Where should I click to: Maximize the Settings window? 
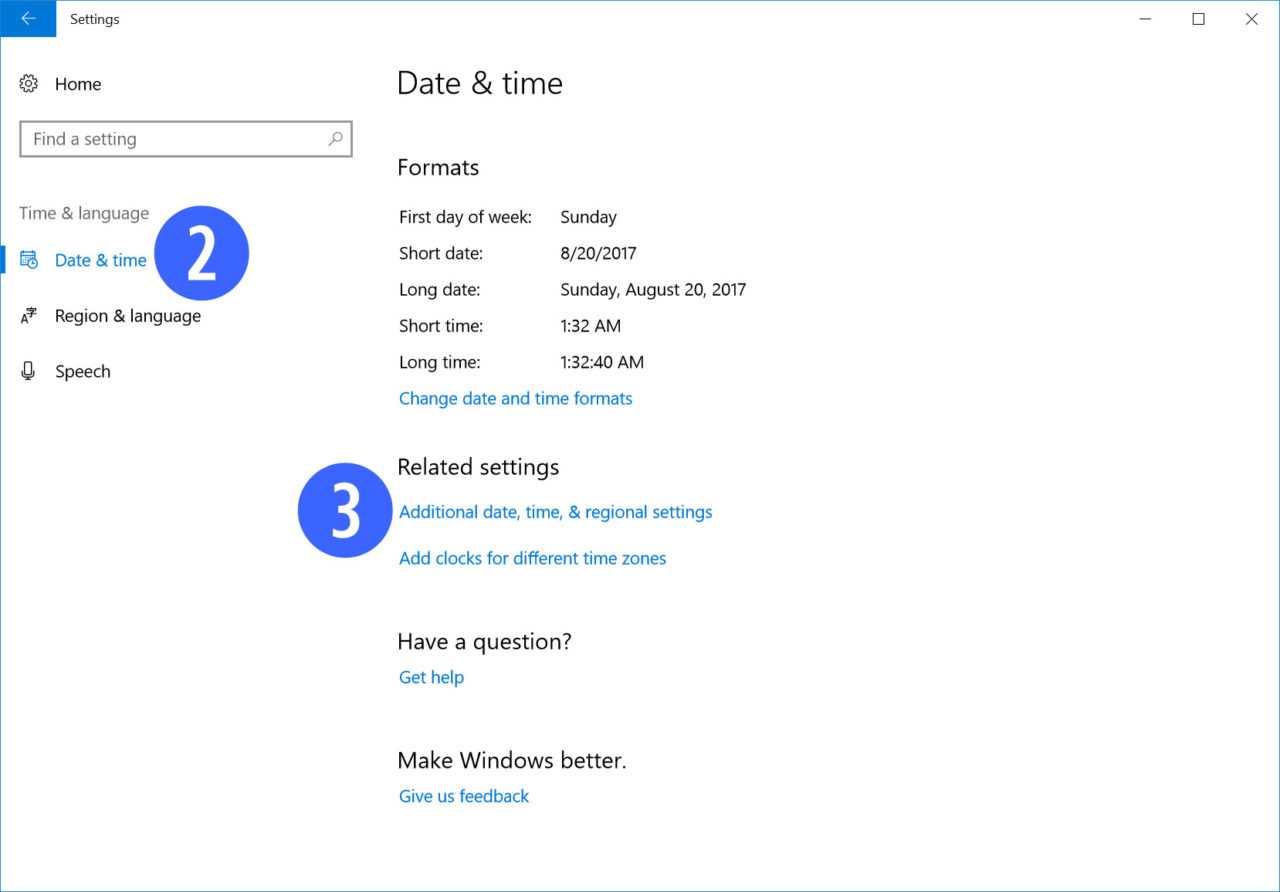(x=1198, y=18)
